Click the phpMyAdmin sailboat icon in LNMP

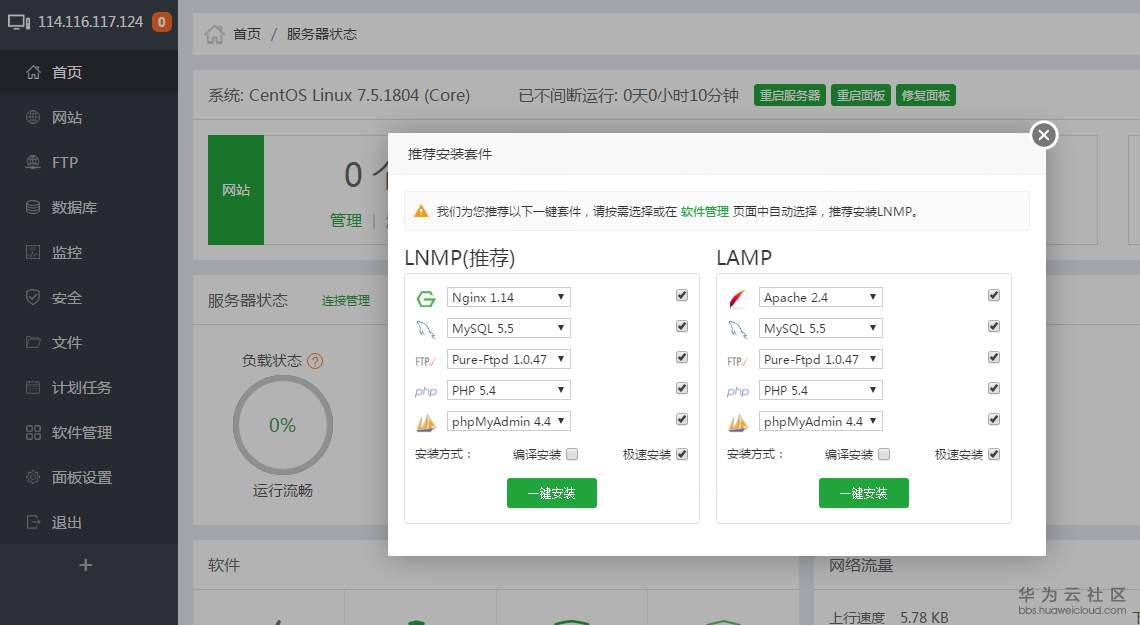(425, 422)
